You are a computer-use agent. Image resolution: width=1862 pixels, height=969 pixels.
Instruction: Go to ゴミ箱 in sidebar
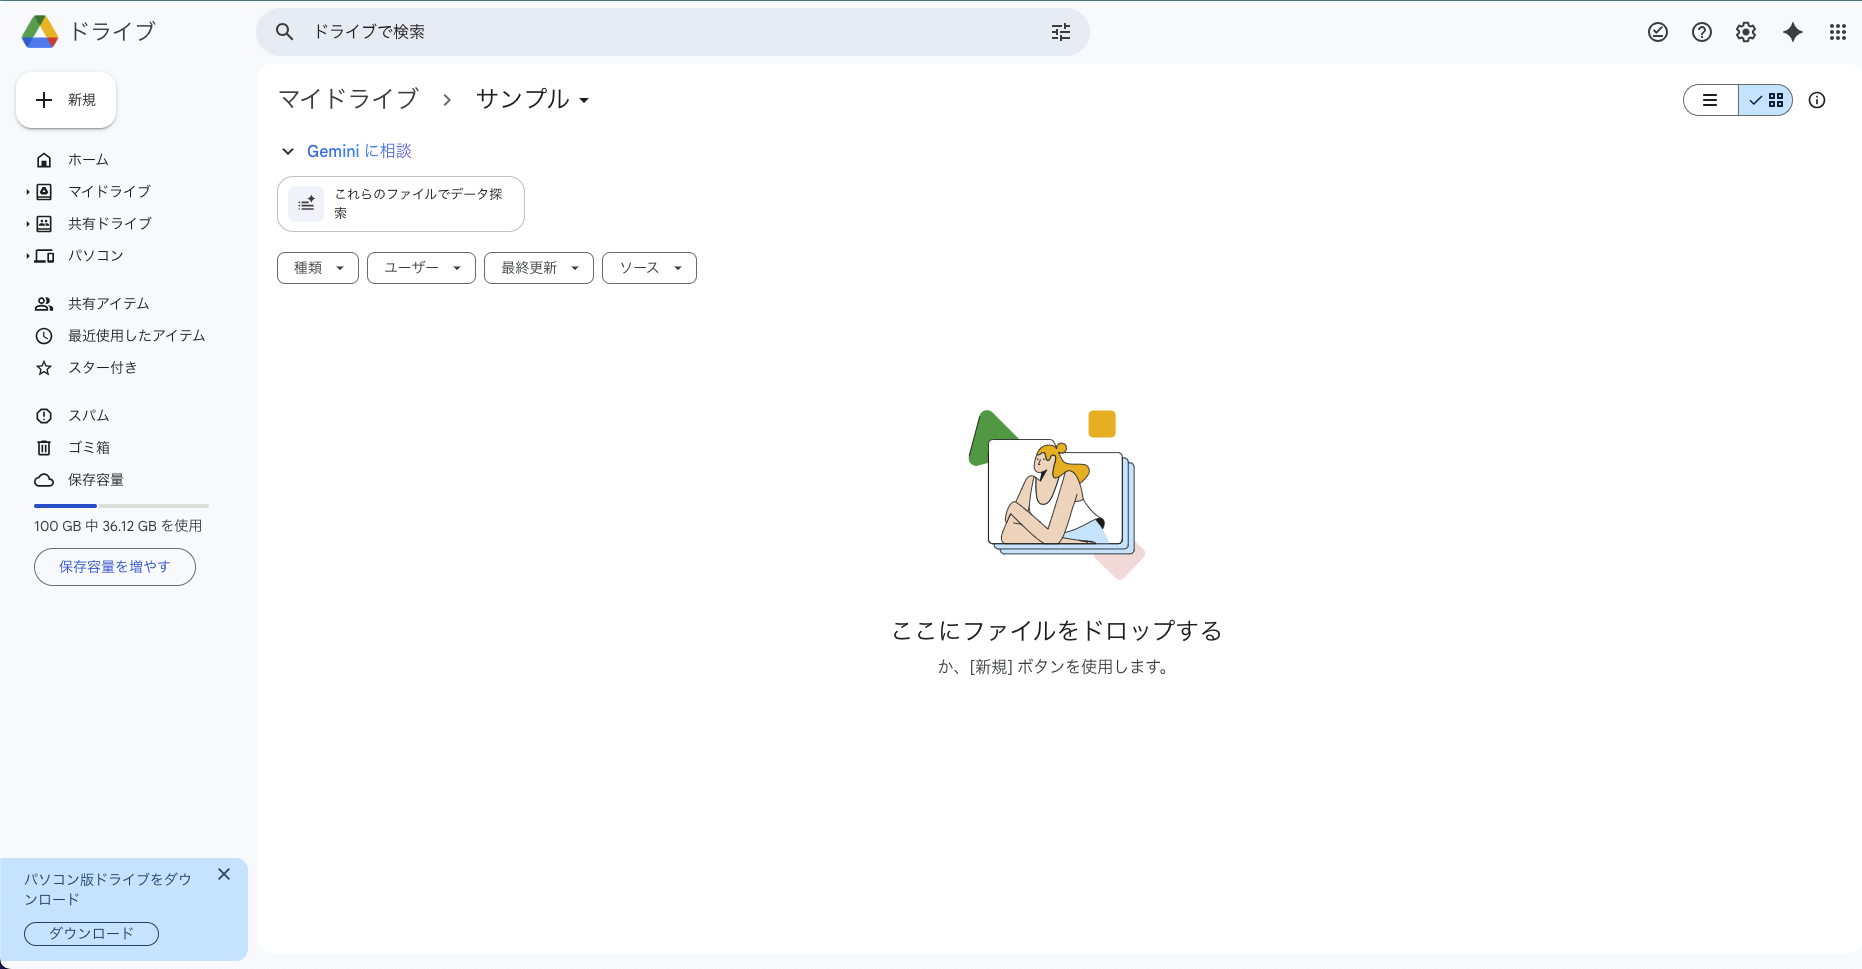[x=88, y=448]
